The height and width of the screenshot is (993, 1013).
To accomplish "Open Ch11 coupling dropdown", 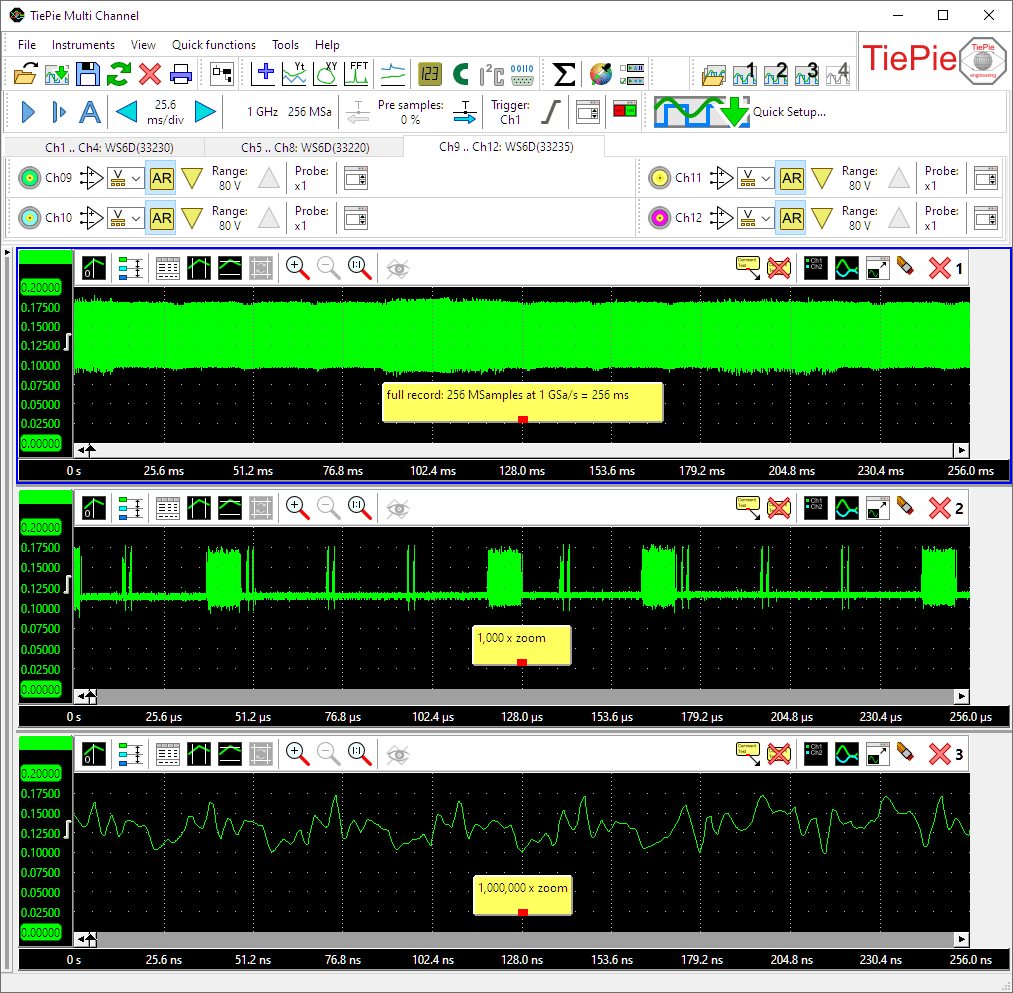I will 756,179.
